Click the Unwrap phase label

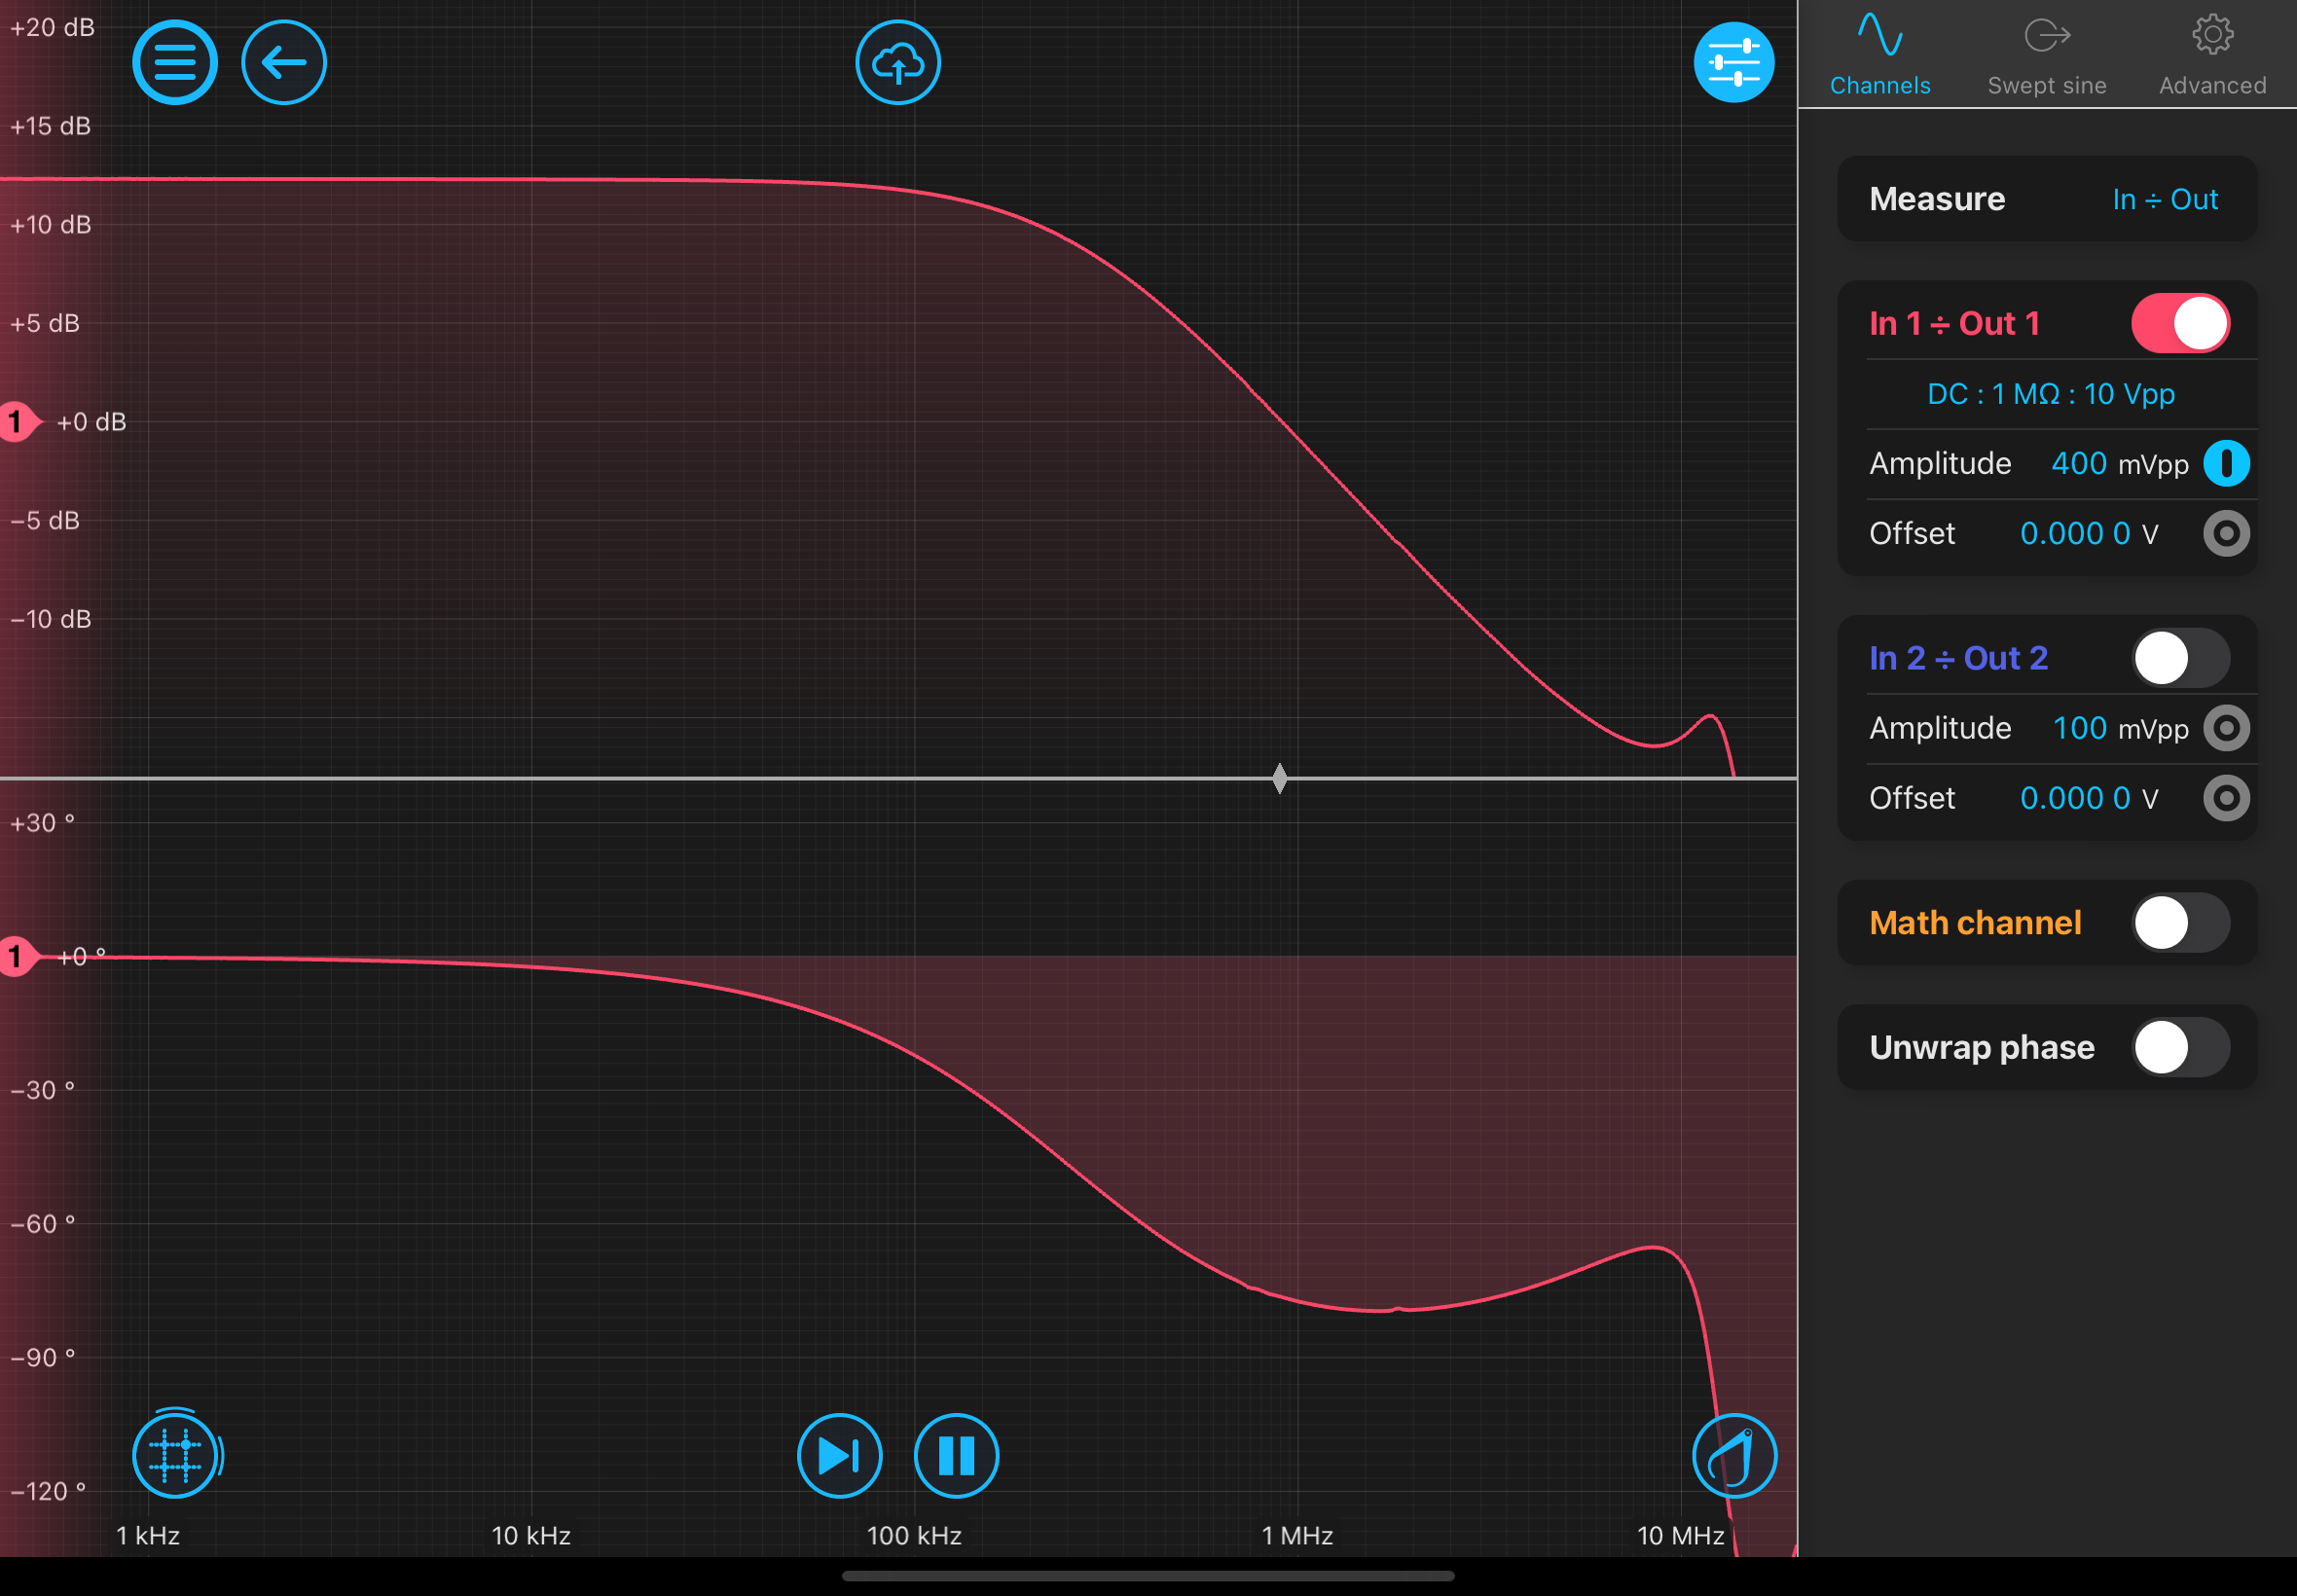click(x=1982, y=1047)
